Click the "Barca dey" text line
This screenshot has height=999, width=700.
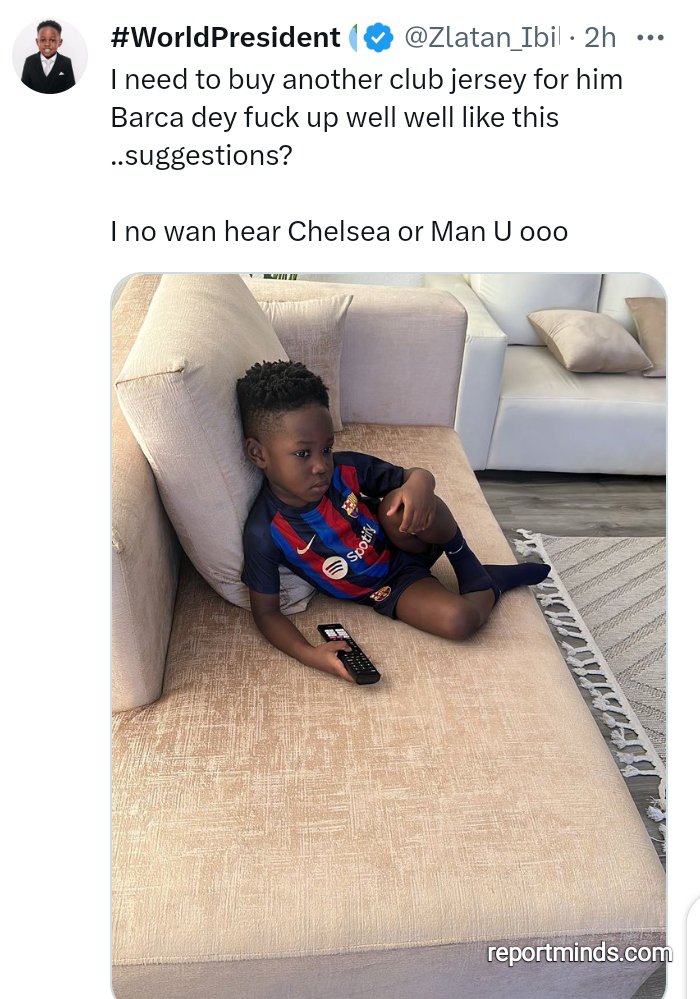(334, 118)
